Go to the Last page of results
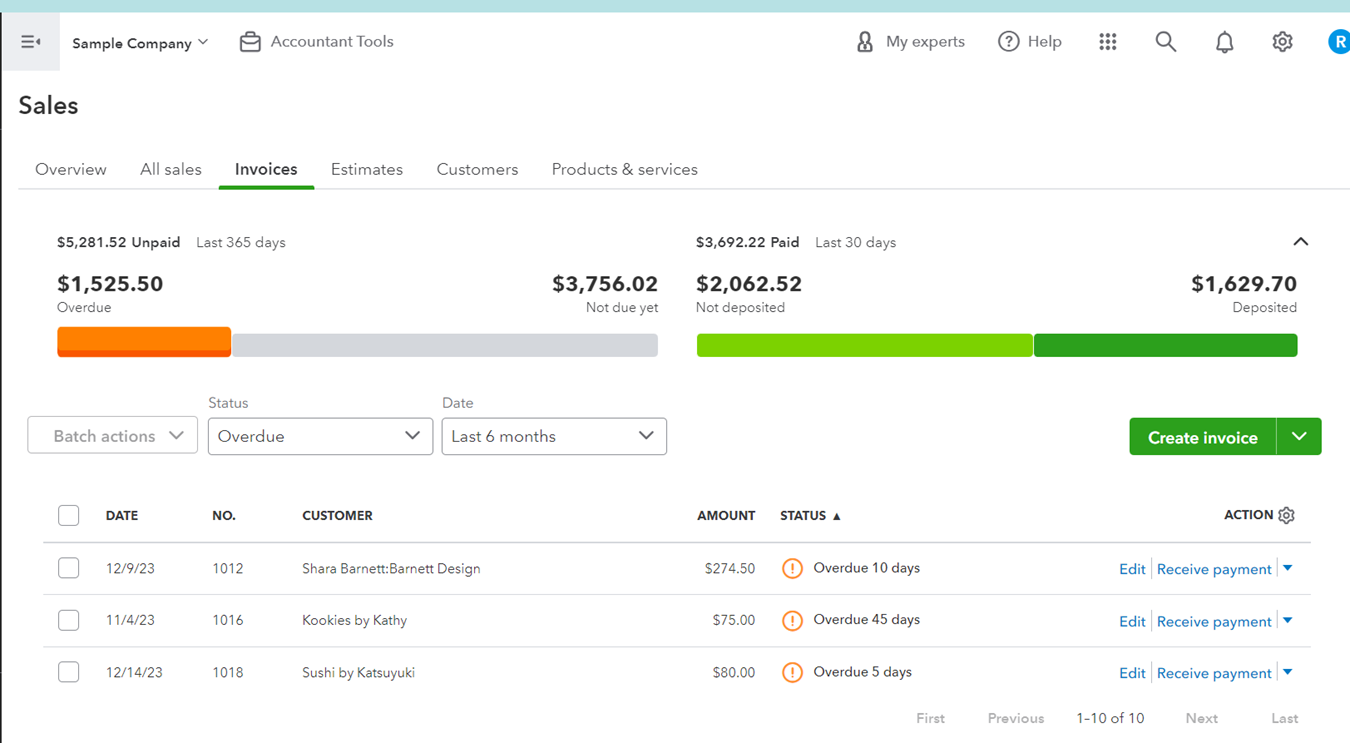Viewport: 1350px width, 743px height. point(1285,718)
